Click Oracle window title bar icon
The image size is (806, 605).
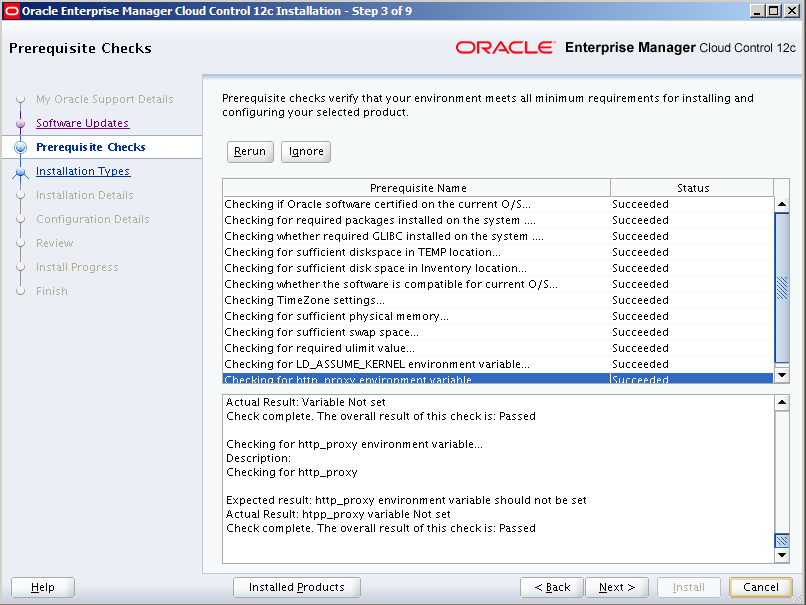coord(11,11)
